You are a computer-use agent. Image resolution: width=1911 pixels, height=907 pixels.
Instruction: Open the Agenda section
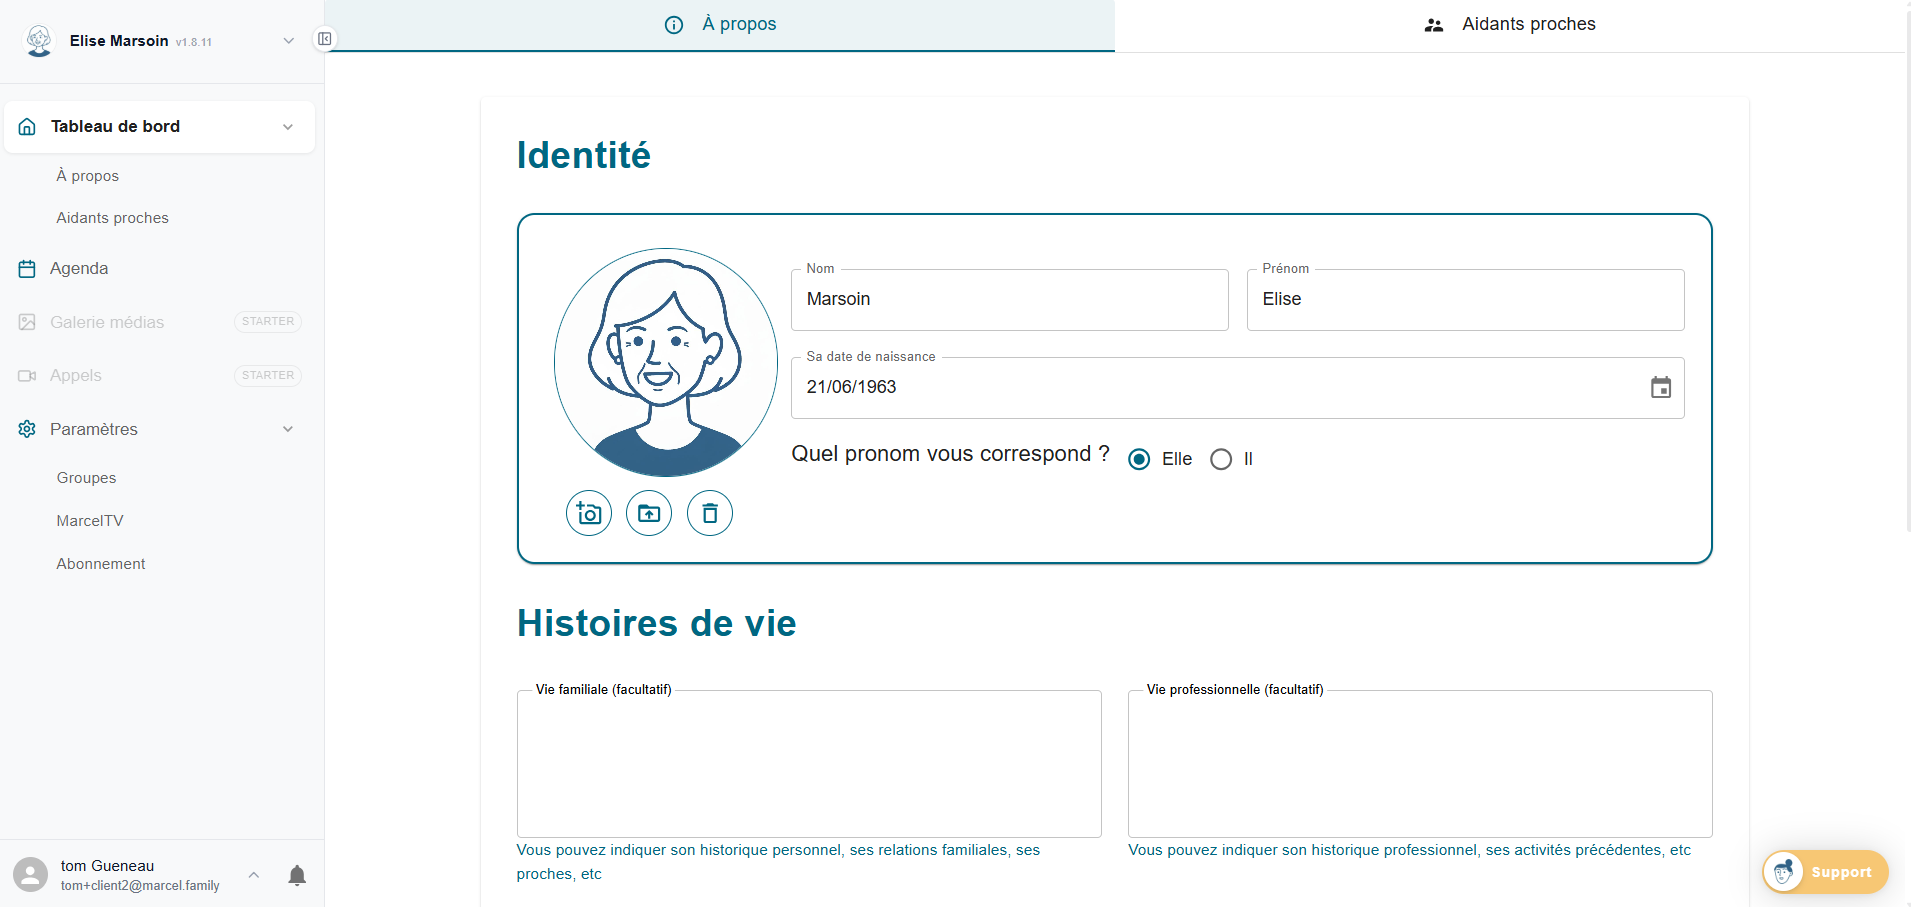pyautogui.click(x=78, y=268)
